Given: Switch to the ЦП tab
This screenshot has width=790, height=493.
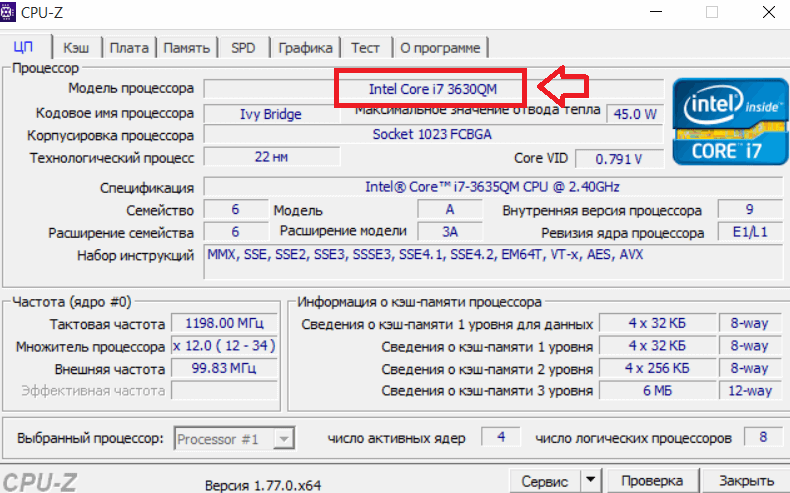Looking at the screenshot, I should pyautogui.click(x=24, y=47).
